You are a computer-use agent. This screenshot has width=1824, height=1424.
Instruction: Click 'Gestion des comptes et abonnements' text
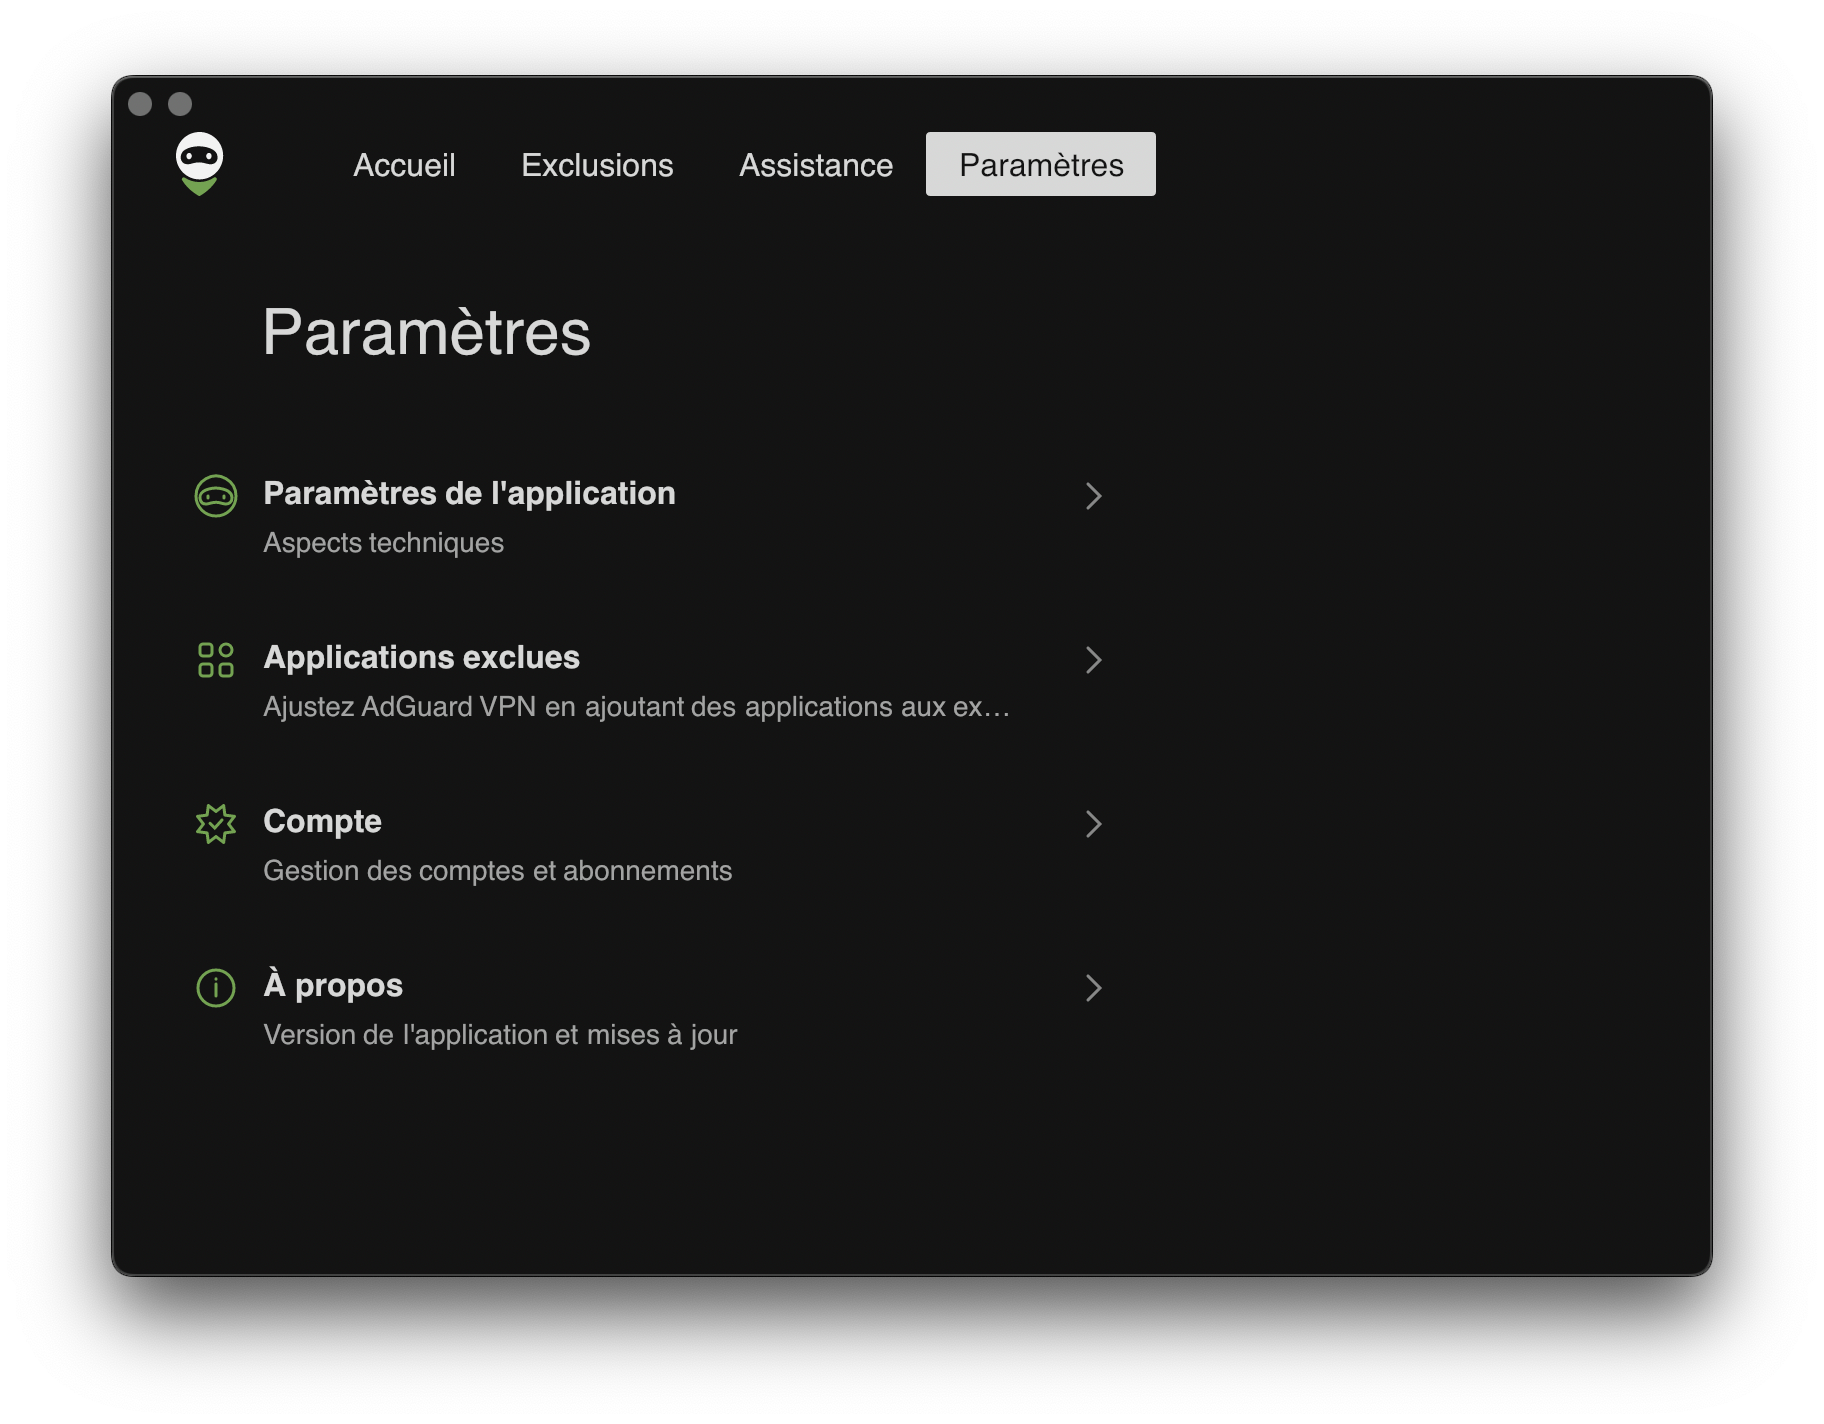tap(497, 871)
